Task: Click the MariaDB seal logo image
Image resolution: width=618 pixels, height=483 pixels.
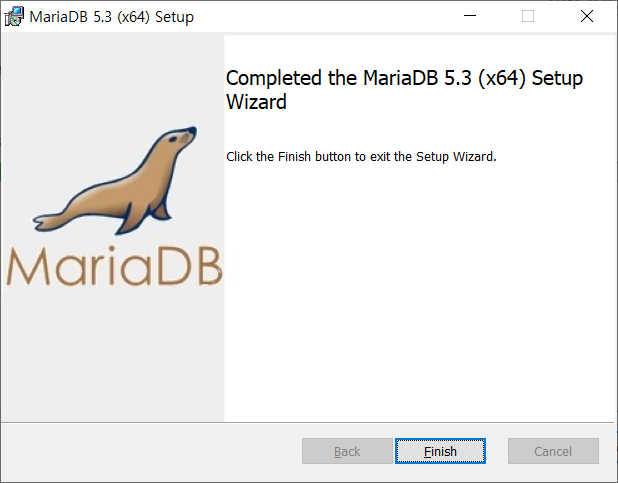Action: click(115, 181)
